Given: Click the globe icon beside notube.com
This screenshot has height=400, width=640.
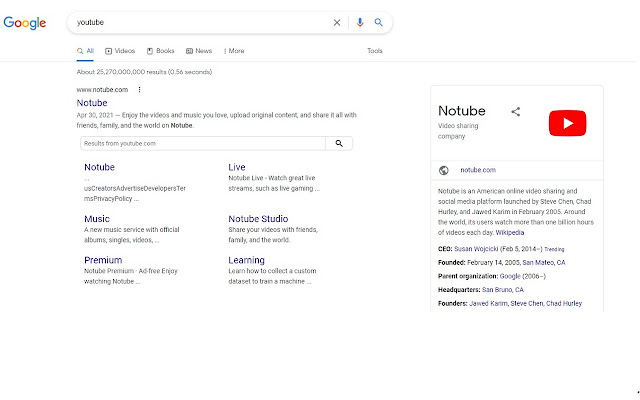Looking at the screenshot, I should coord(444,170).
